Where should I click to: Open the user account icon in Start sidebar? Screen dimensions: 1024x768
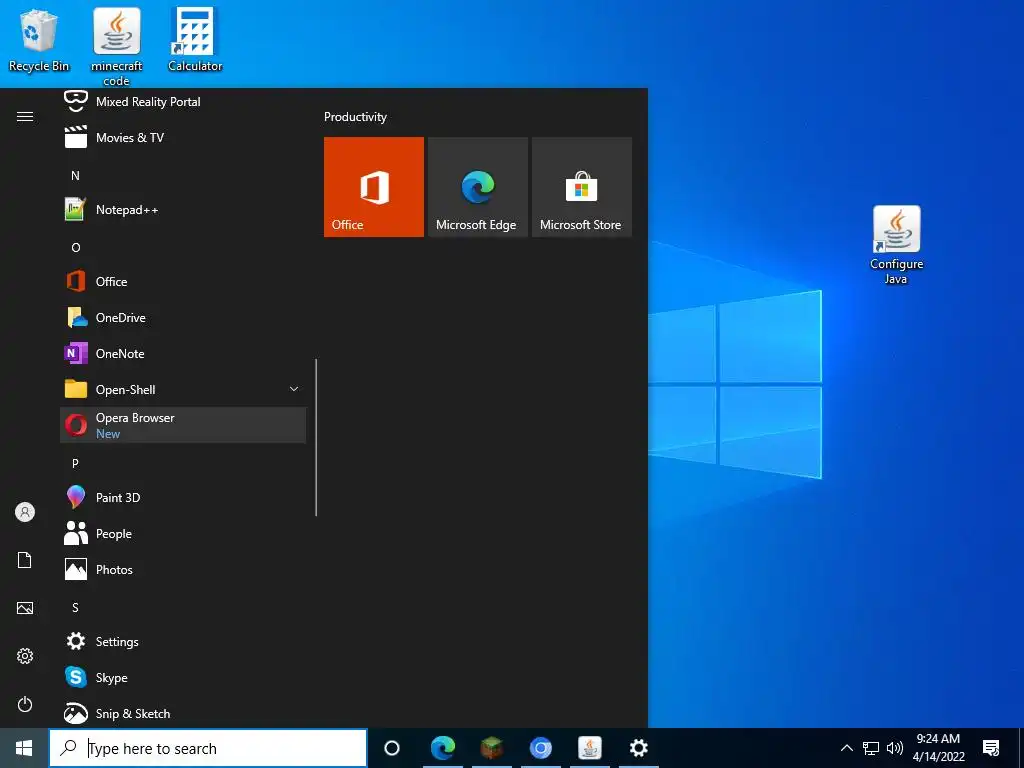click(25, 512)
